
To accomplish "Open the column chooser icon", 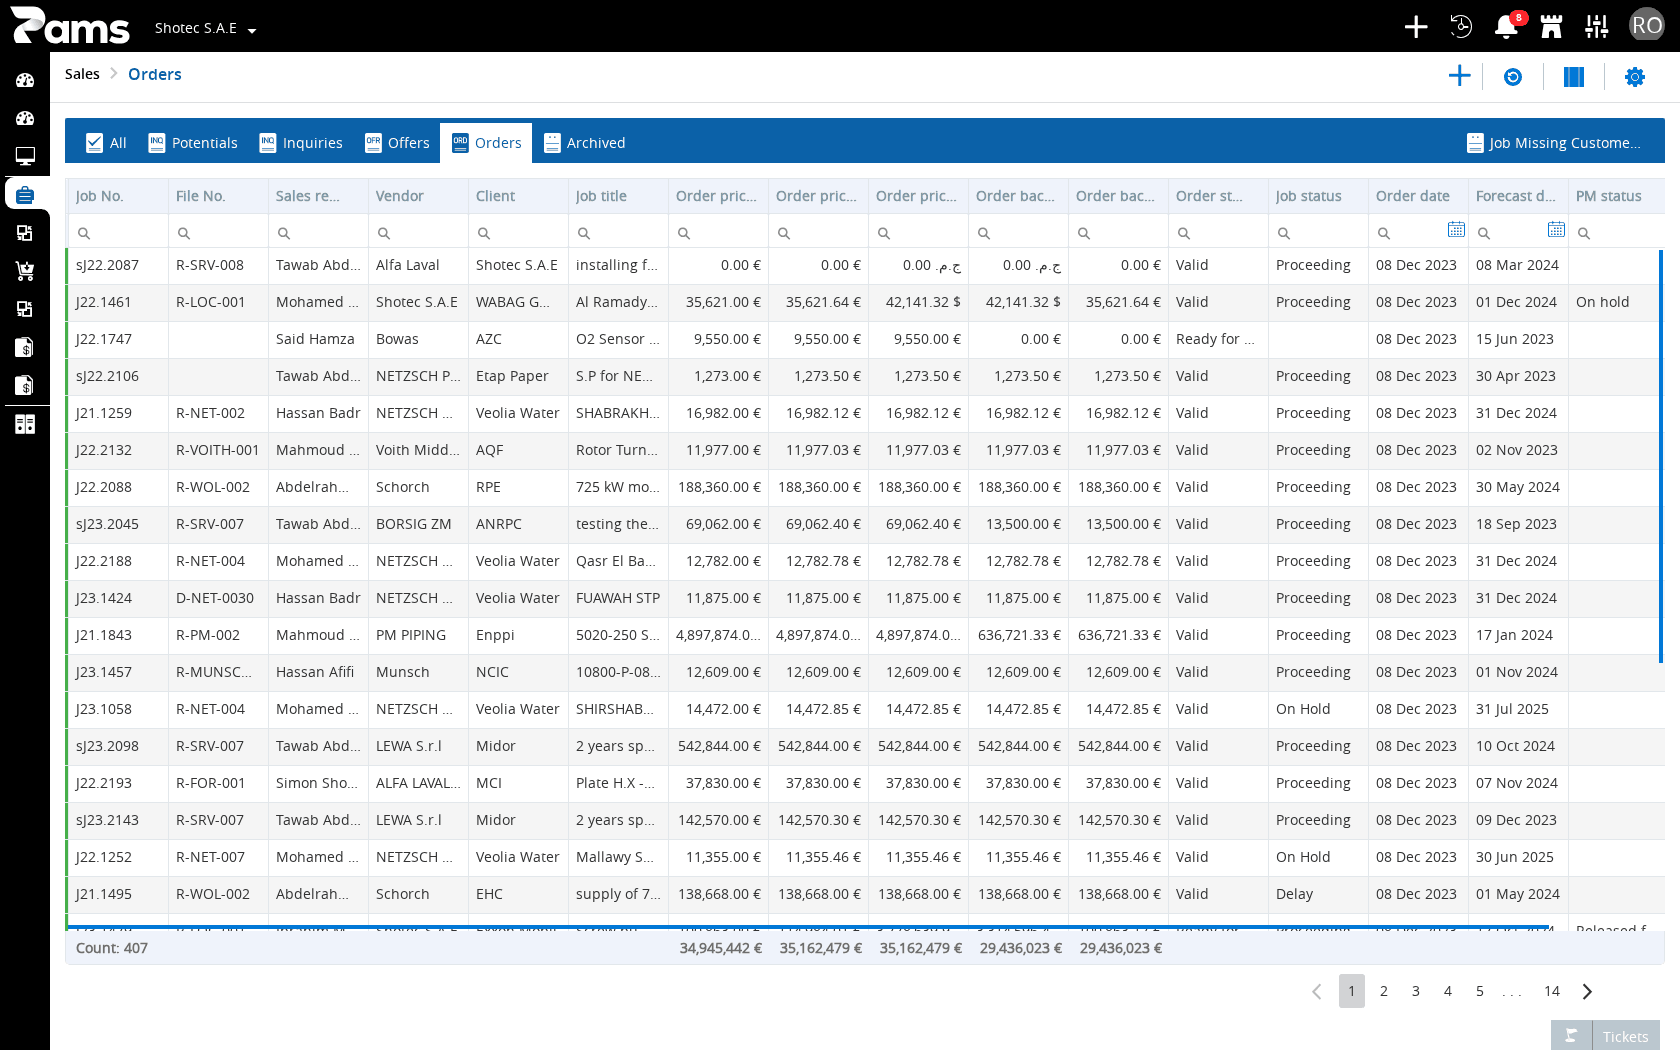I will (1574, 77).
